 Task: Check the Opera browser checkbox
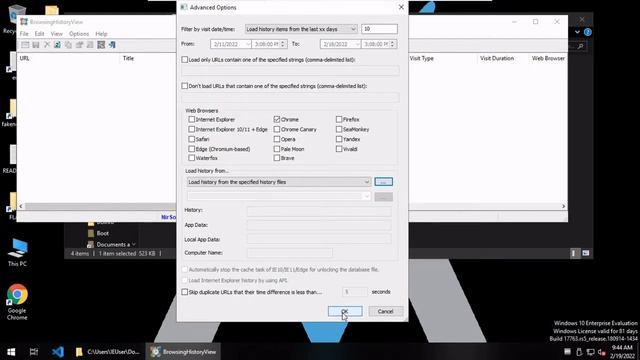(277, 139)
